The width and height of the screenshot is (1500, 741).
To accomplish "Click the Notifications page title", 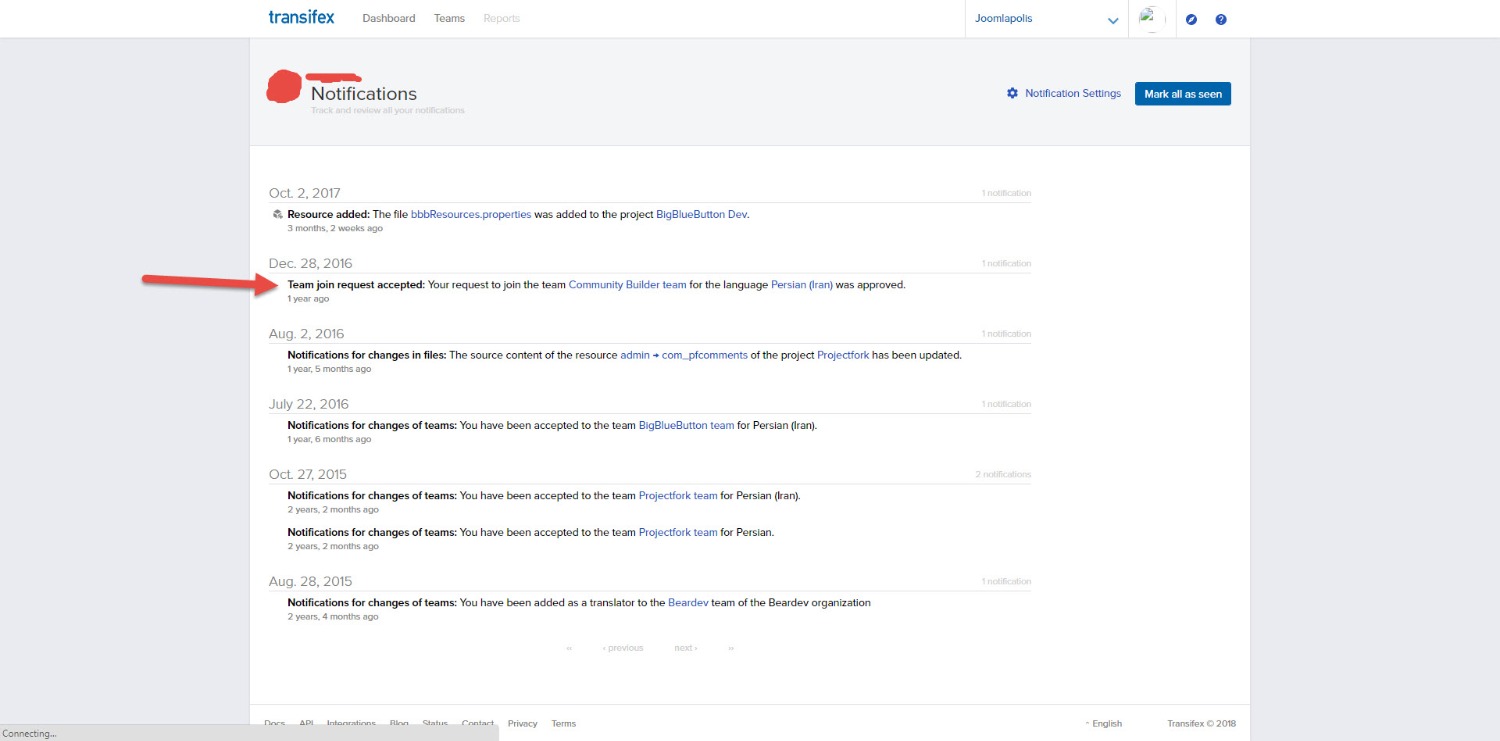I will (364, 93).
